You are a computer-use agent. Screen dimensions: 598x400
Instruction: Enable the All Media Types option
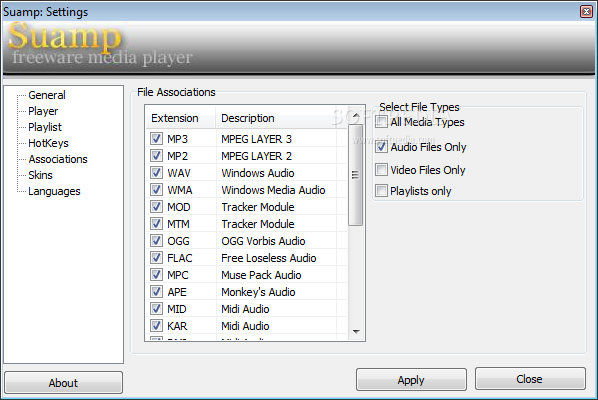381,122
